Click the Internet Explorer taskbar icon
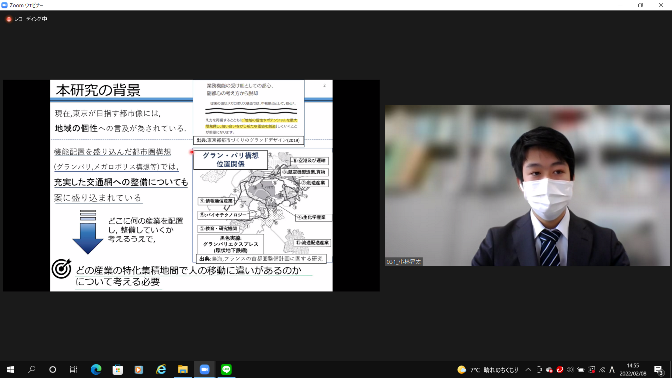Image resolution: width=672 pixels, height=378 pixels. [161, 369]
